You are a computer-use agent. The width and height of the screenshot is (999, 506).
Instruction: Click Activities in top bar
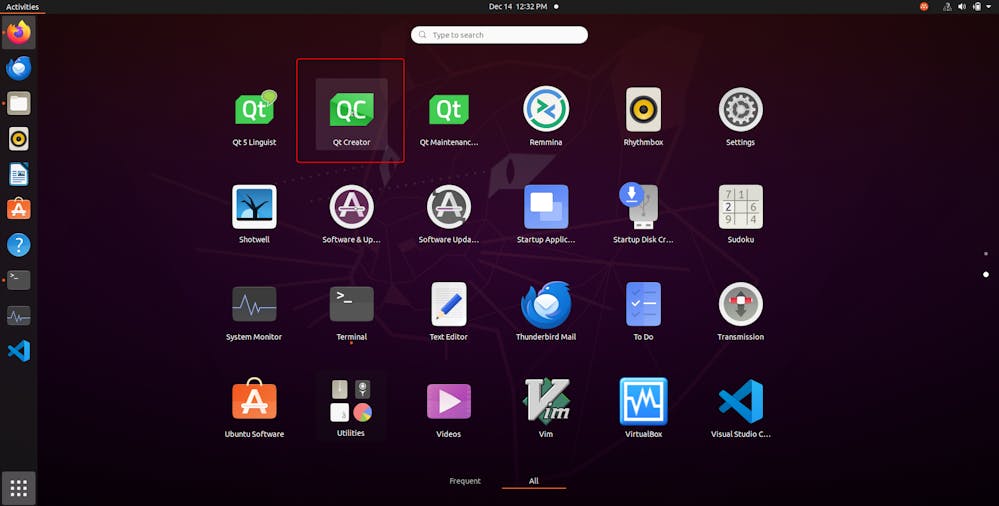click(x=22, y=6)
